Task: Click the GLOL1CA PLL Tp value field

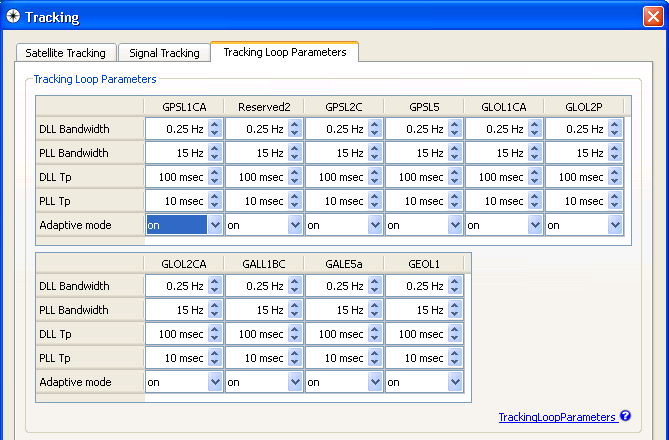Action: pyautogui.click(x=494, y=201)
